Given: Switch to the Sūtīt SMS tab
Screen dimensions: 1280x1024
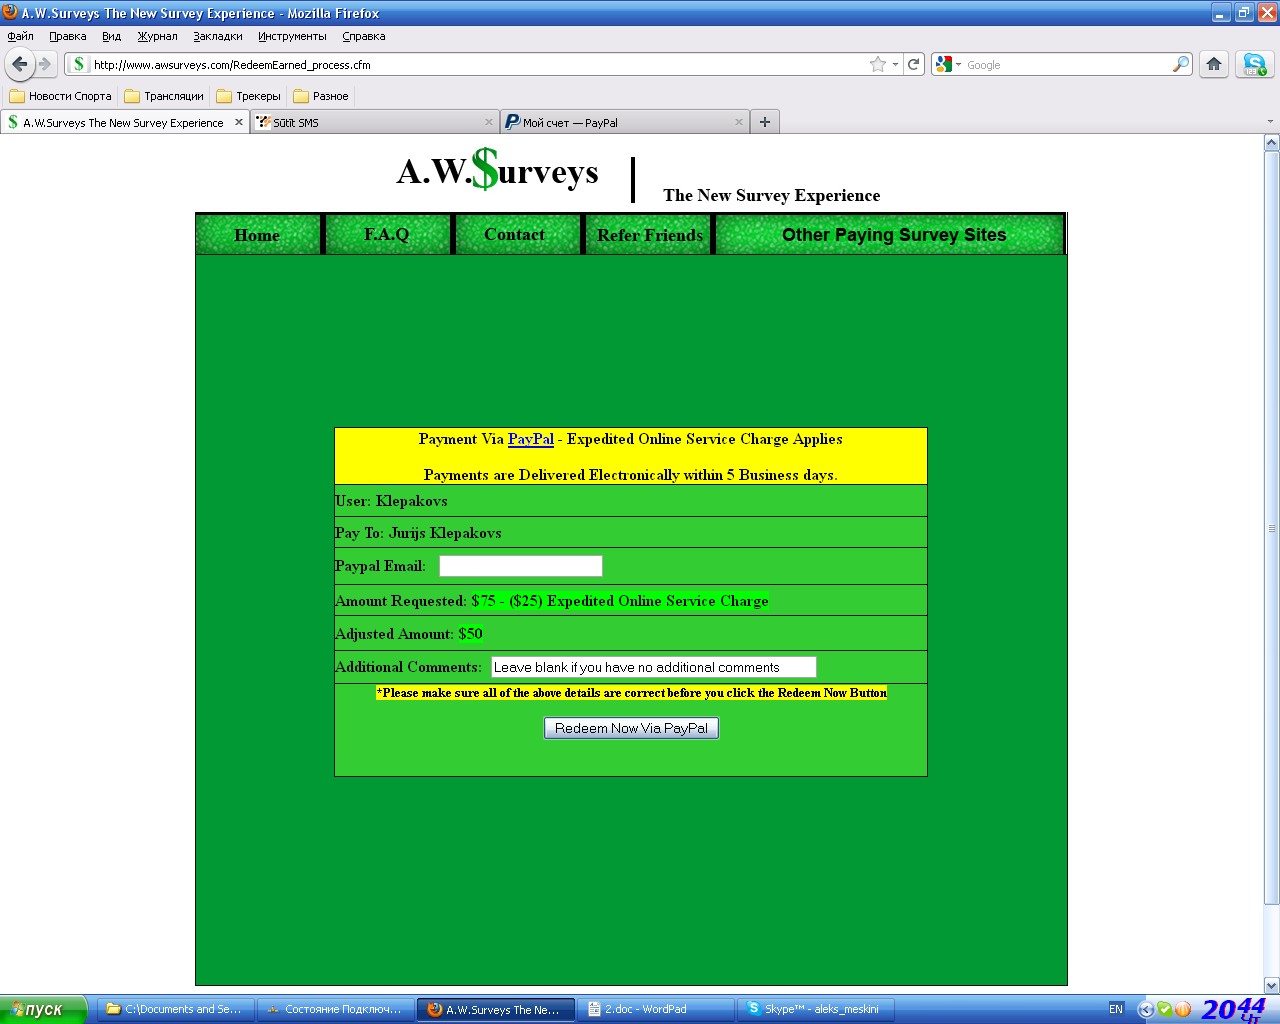Looking at the screenshot, I should 375,122.
